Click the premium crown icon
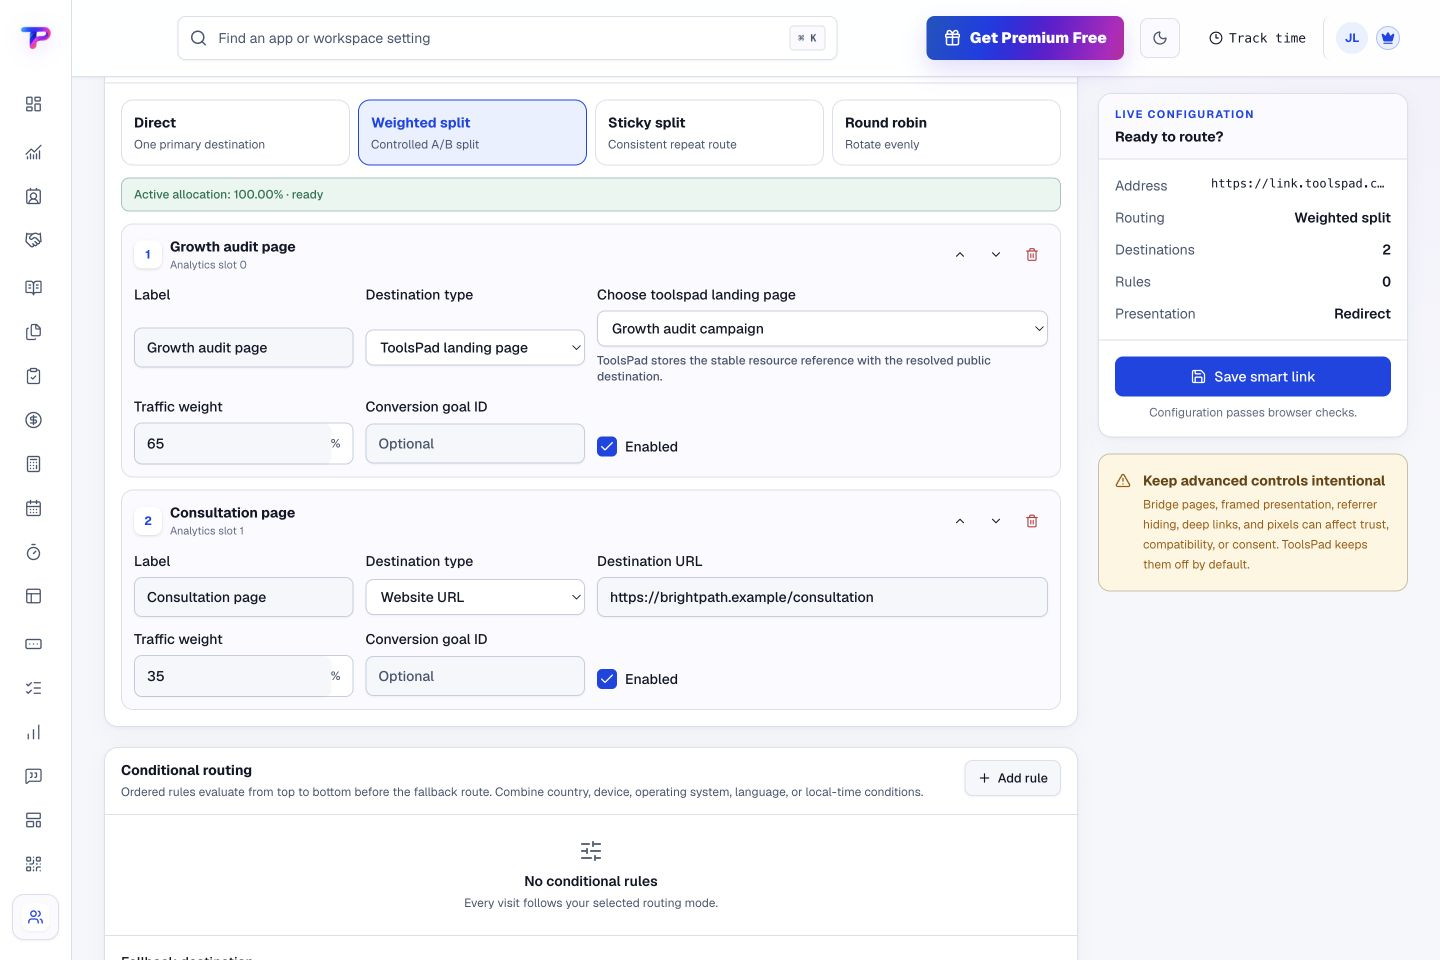Screen dimensions: 1440x960 tap(1387, 38)
